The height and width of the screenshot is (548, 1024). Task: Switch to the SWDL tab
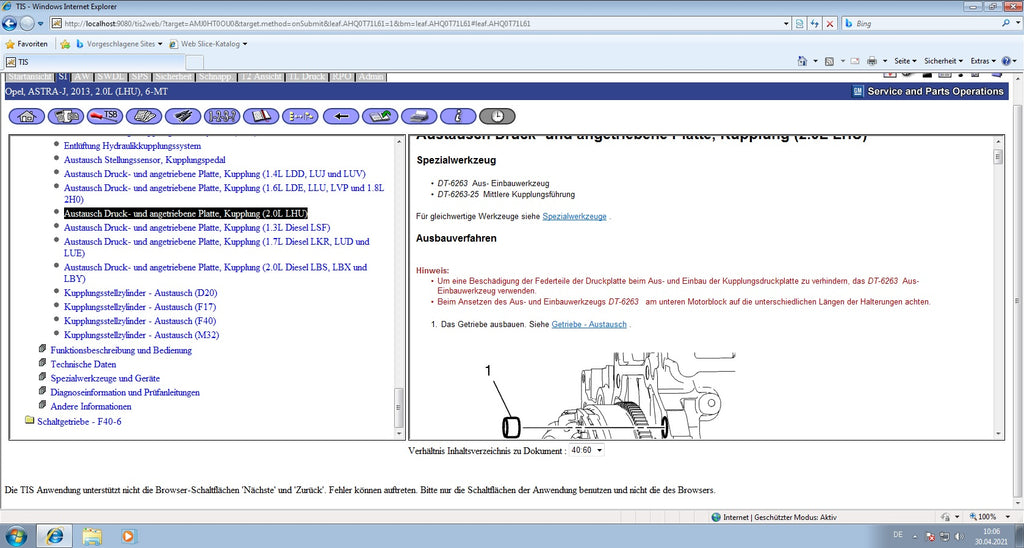tap(111, 76)
